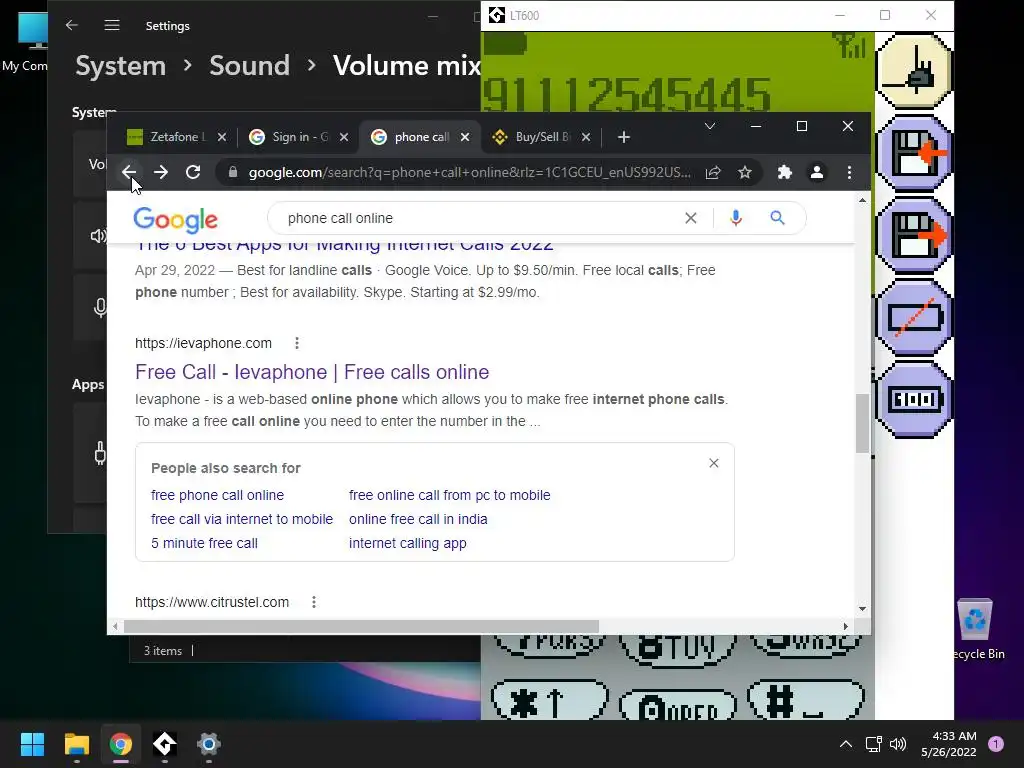
Task: Show hidden system tray icons
Action: point(846,744)
